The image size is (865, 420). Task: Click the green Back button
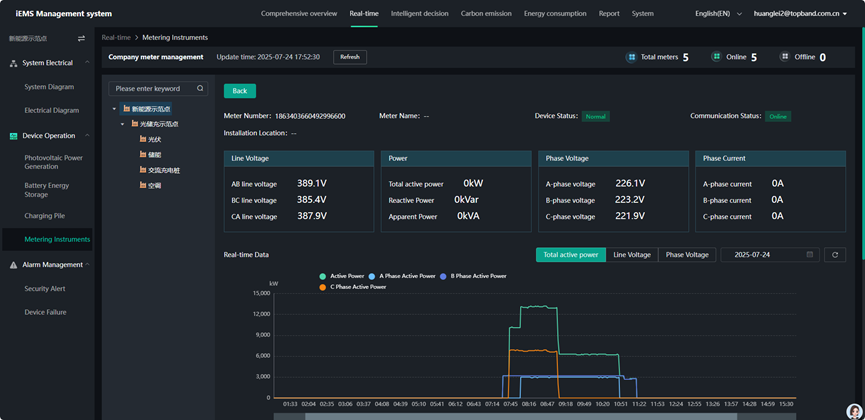239,91
